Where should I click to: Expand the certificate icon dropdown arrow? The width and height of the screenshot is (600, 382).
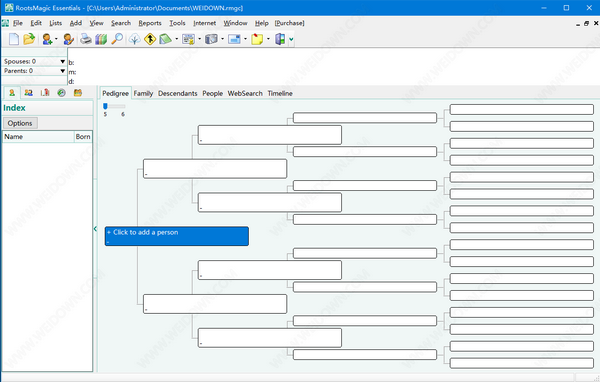pyautogui.click(x=199, y=39)
